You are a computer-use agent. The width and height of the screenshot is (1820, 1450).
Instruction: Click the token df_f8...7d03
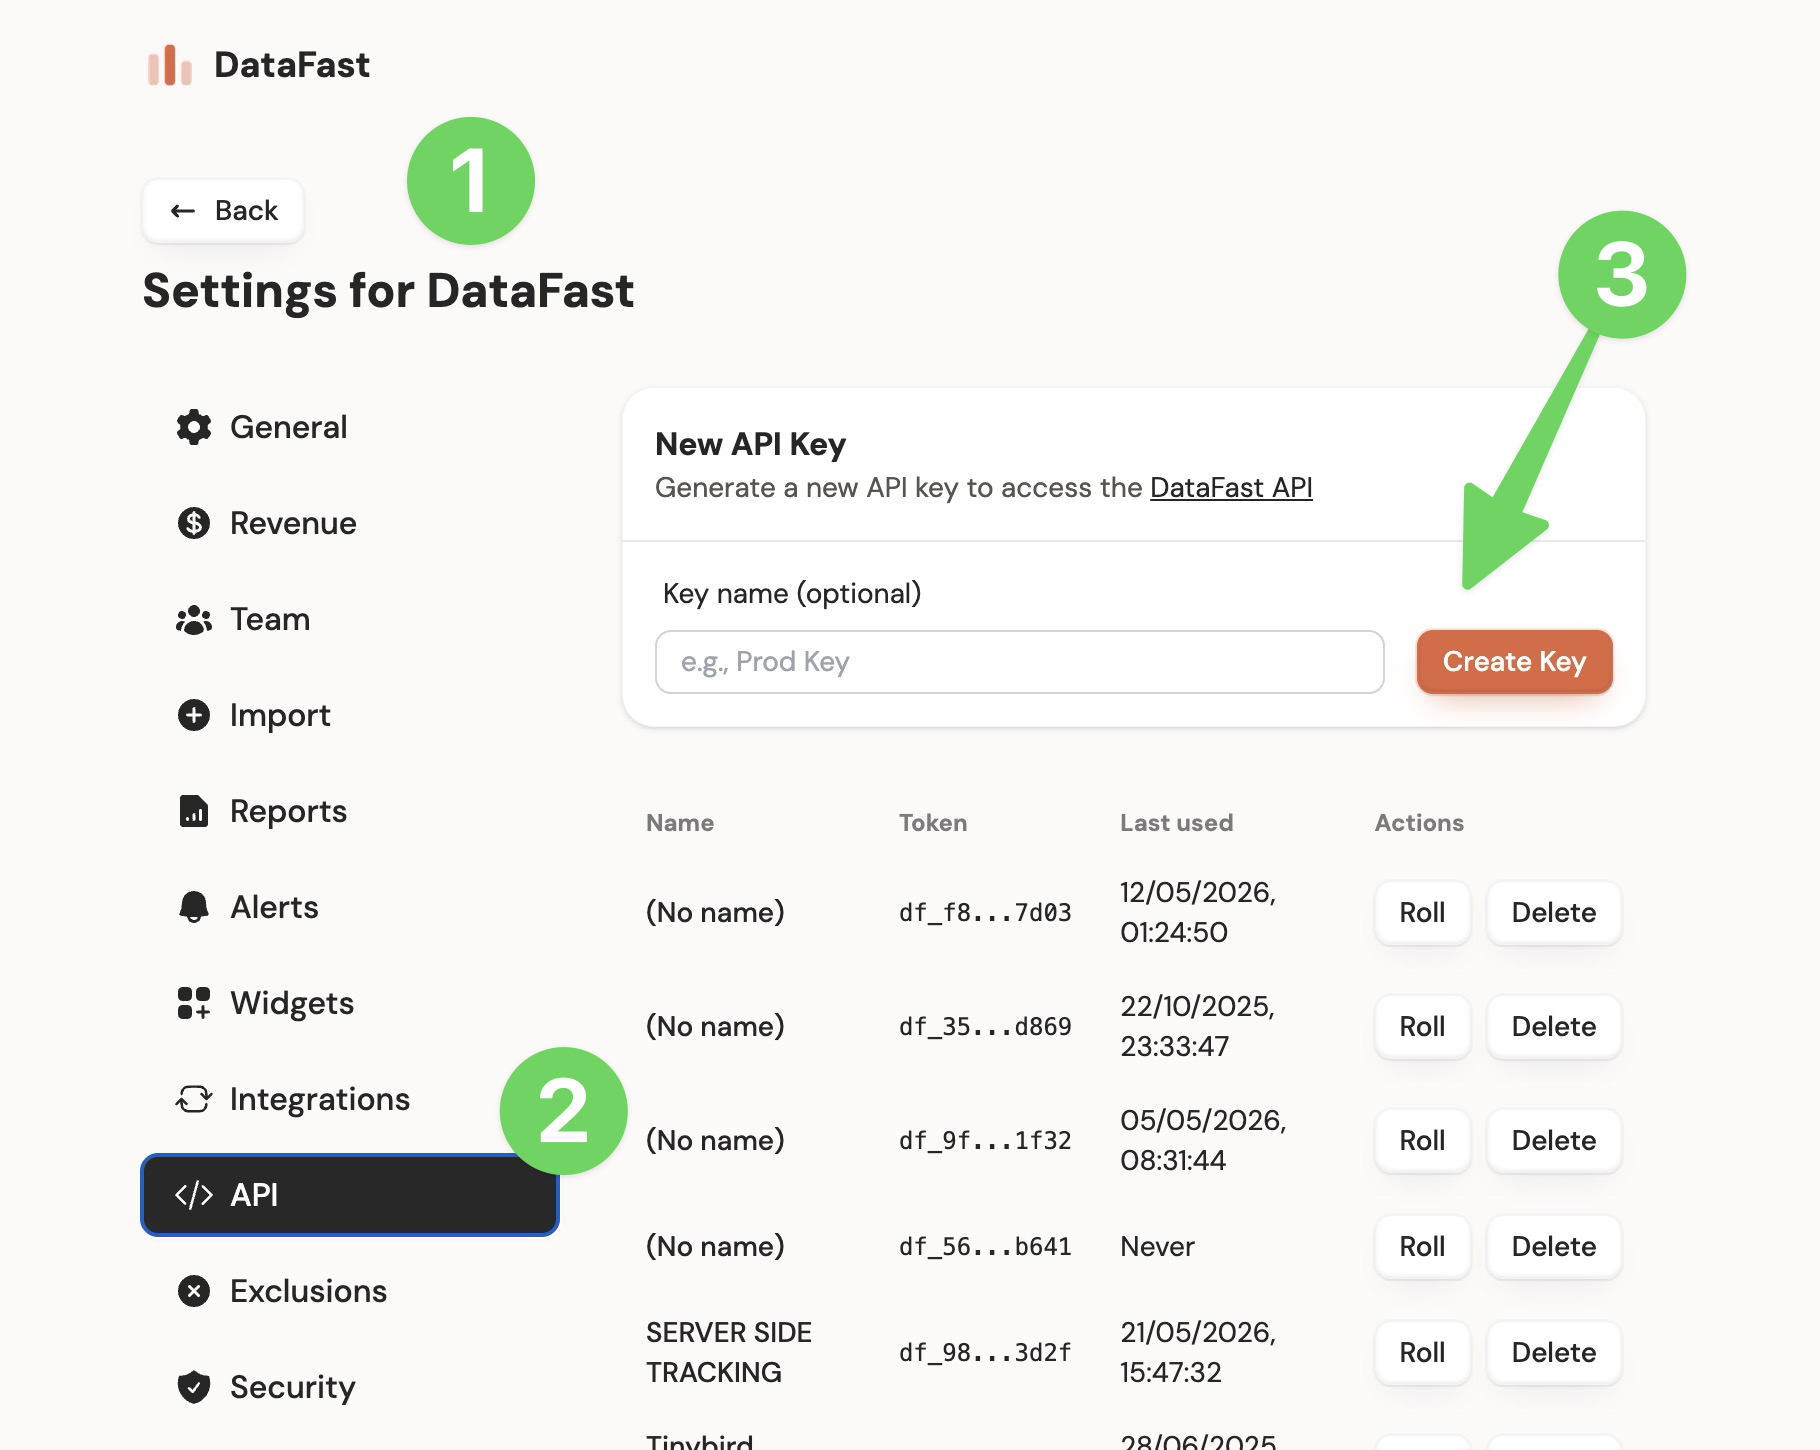(985, 913)
